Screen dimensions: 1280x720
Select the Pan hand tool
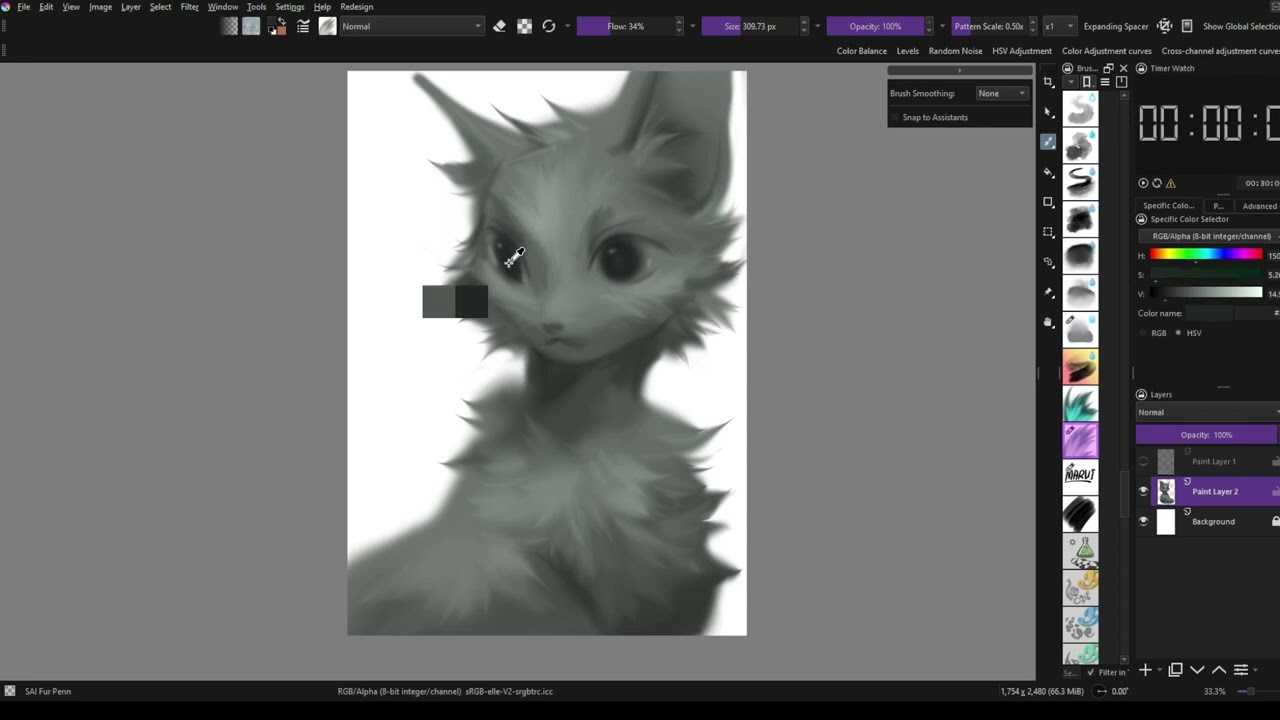coord(1048,322)
